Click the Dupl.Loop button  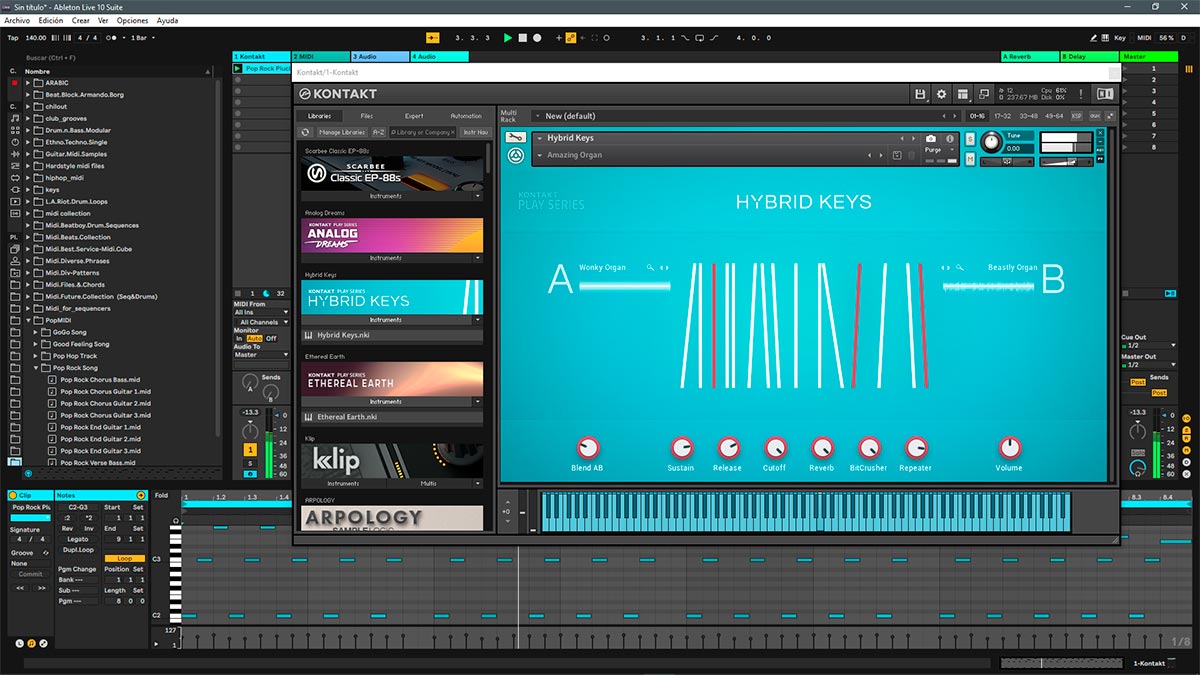78,550
